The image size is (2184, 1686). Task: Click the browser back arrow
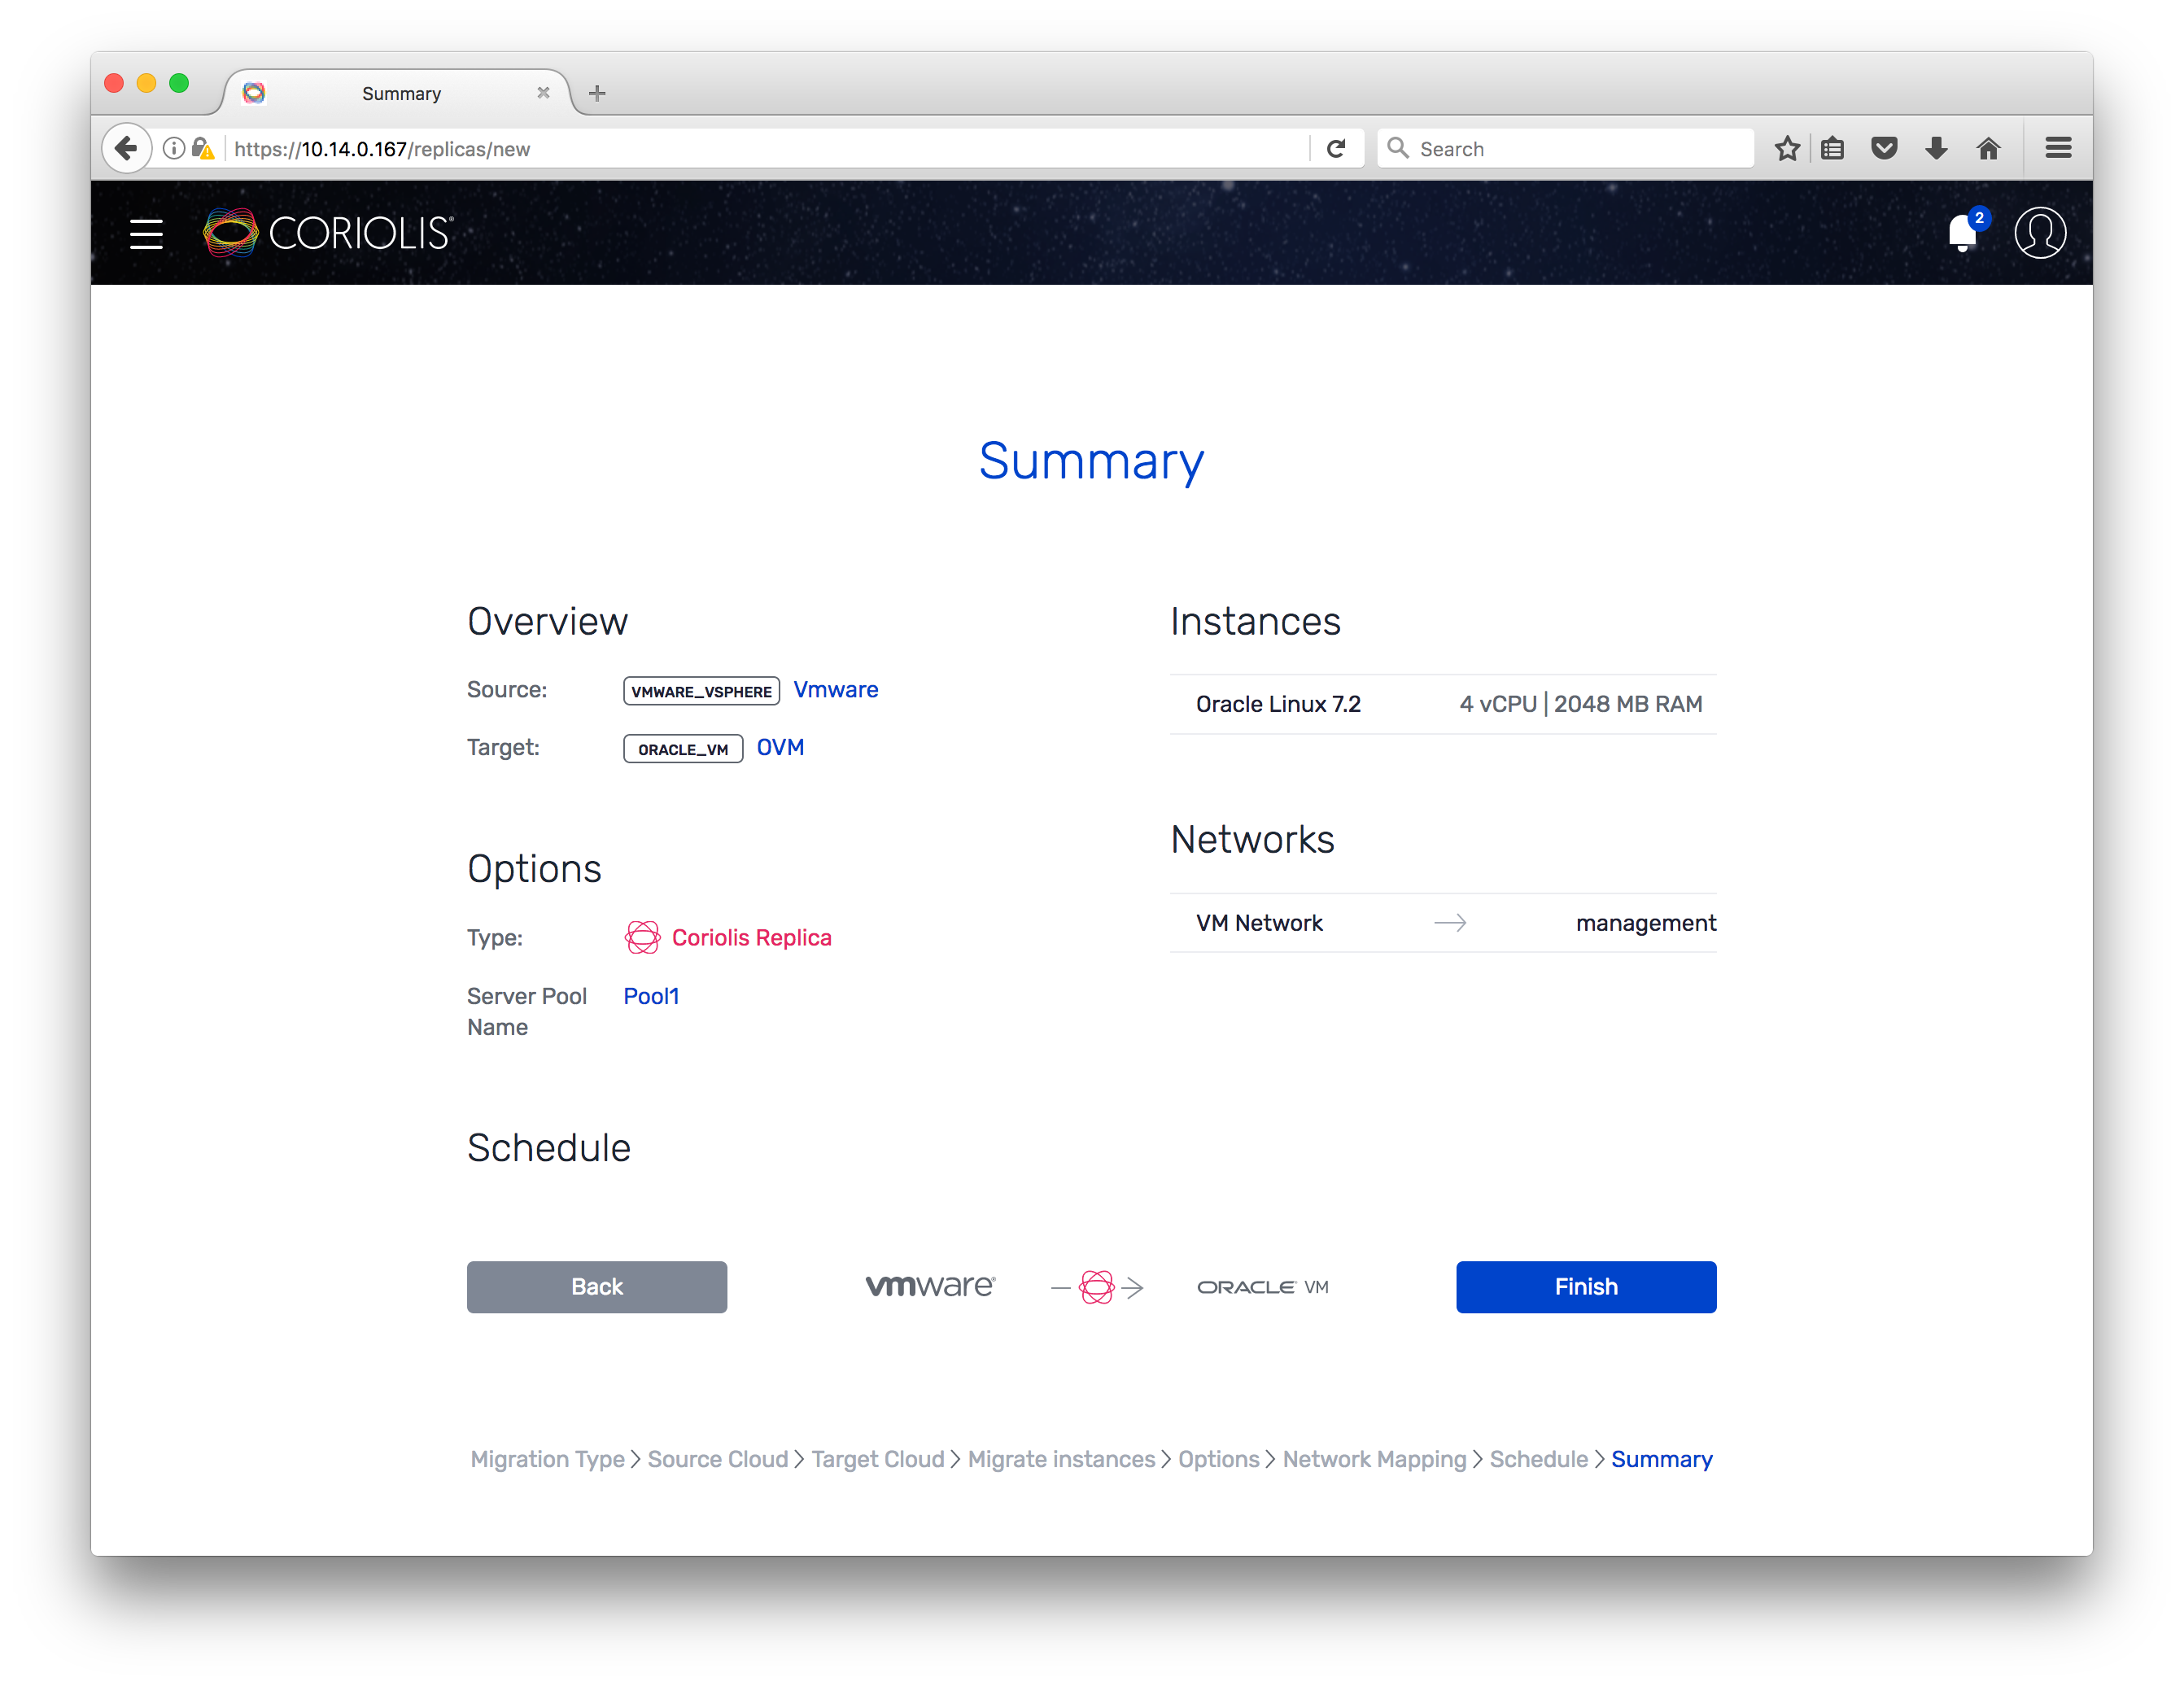(x=126, y=149)
